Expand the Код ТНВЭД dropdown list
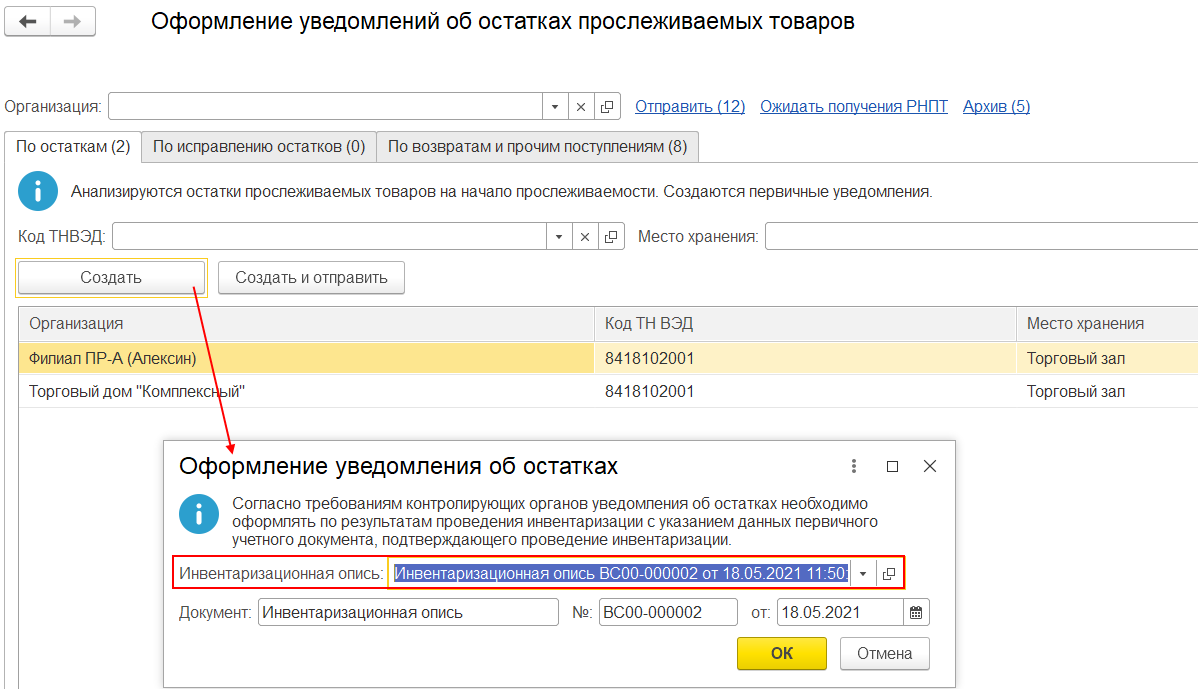Screen dimensions: 1198x689 point(559,237)
